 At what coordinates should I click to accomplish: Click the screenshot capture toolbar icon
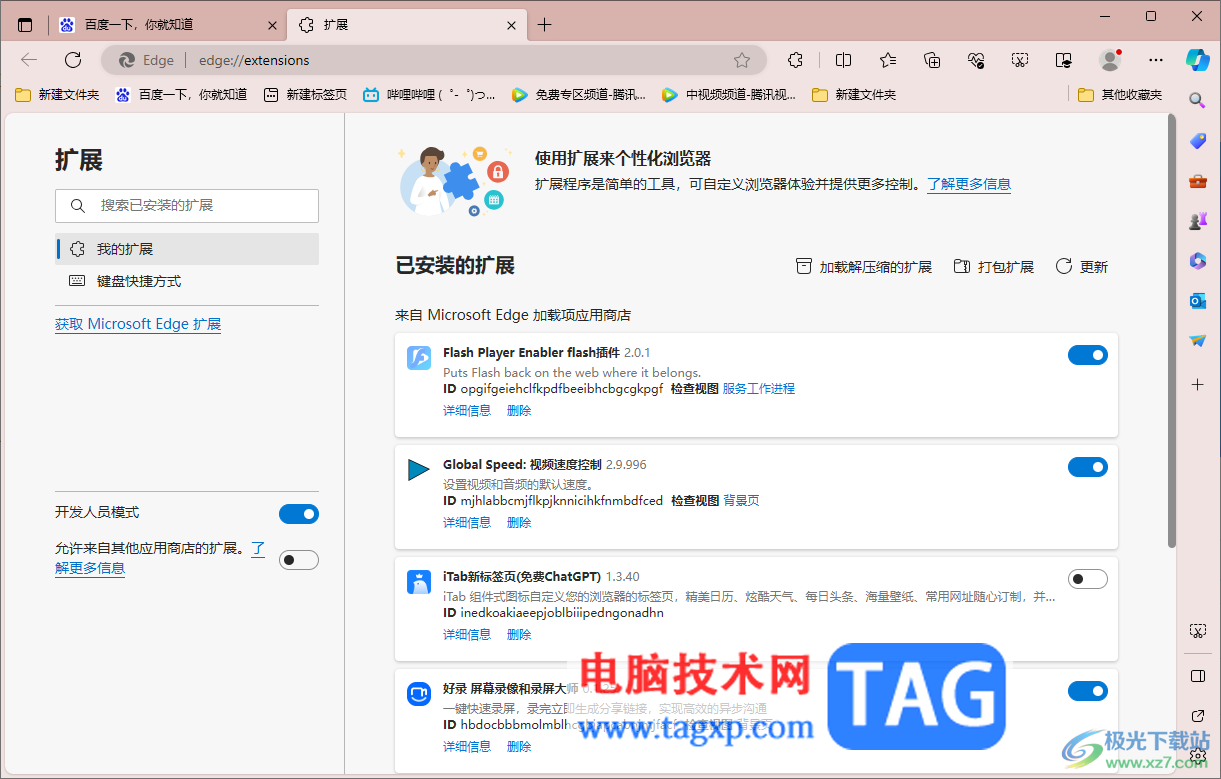click(x=1020, y=60)
